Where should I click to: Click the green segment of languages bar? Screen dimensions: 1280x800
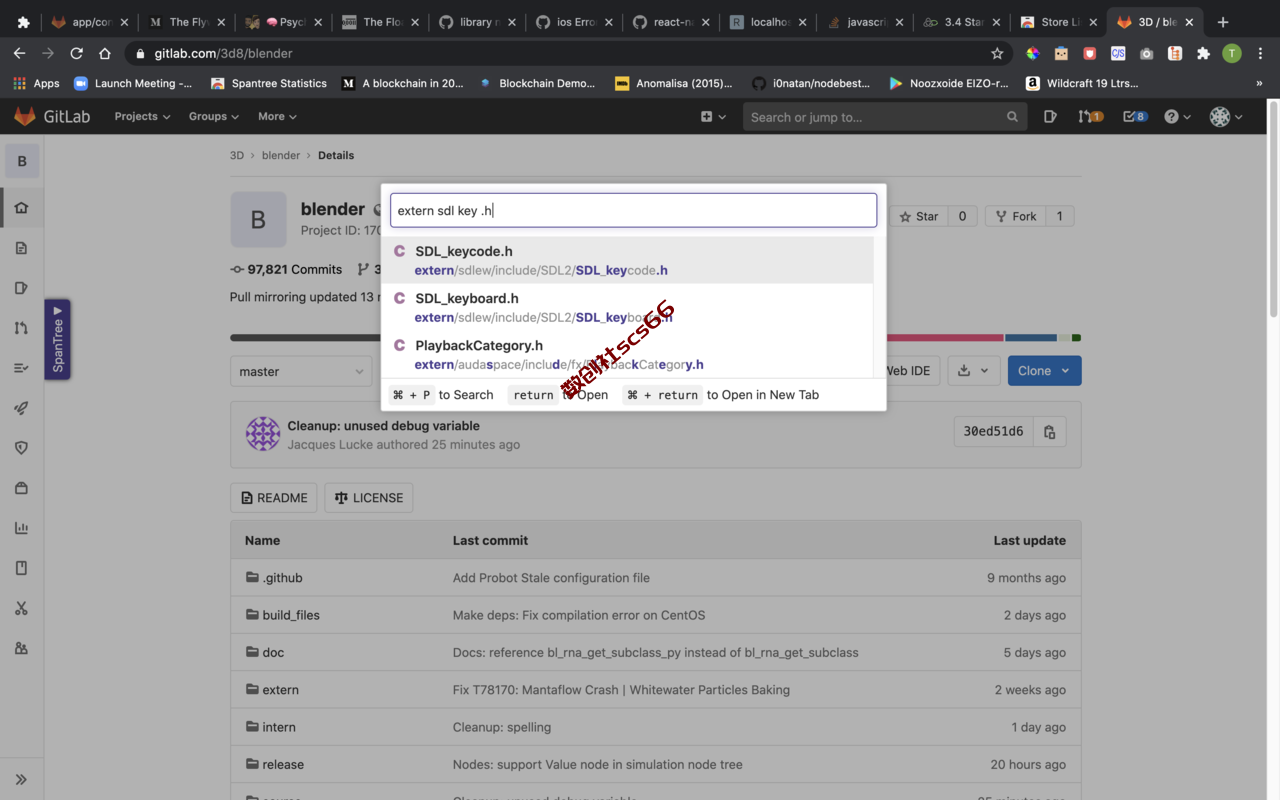click(1076, 338)
